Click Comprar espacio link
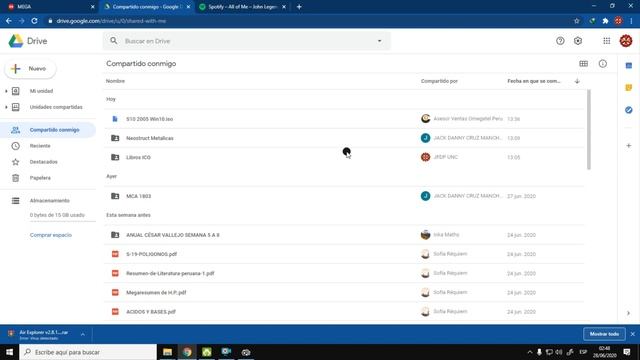The width and height of the screenshot is (640, 360). click(x=51, y=235)
